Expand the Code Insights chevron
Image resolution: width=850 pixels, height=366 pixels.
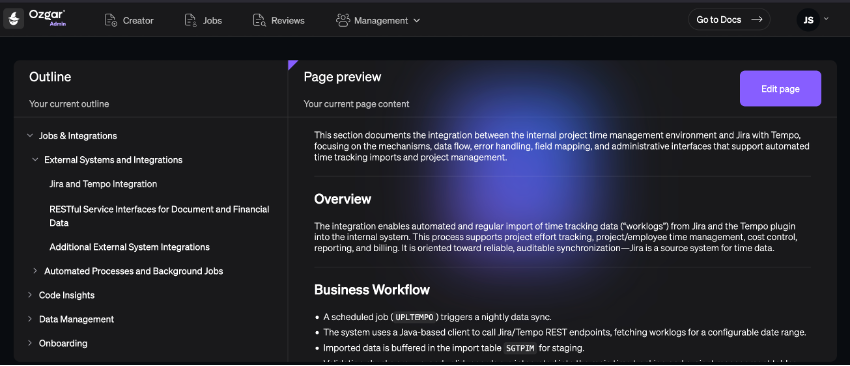point(30,294)
